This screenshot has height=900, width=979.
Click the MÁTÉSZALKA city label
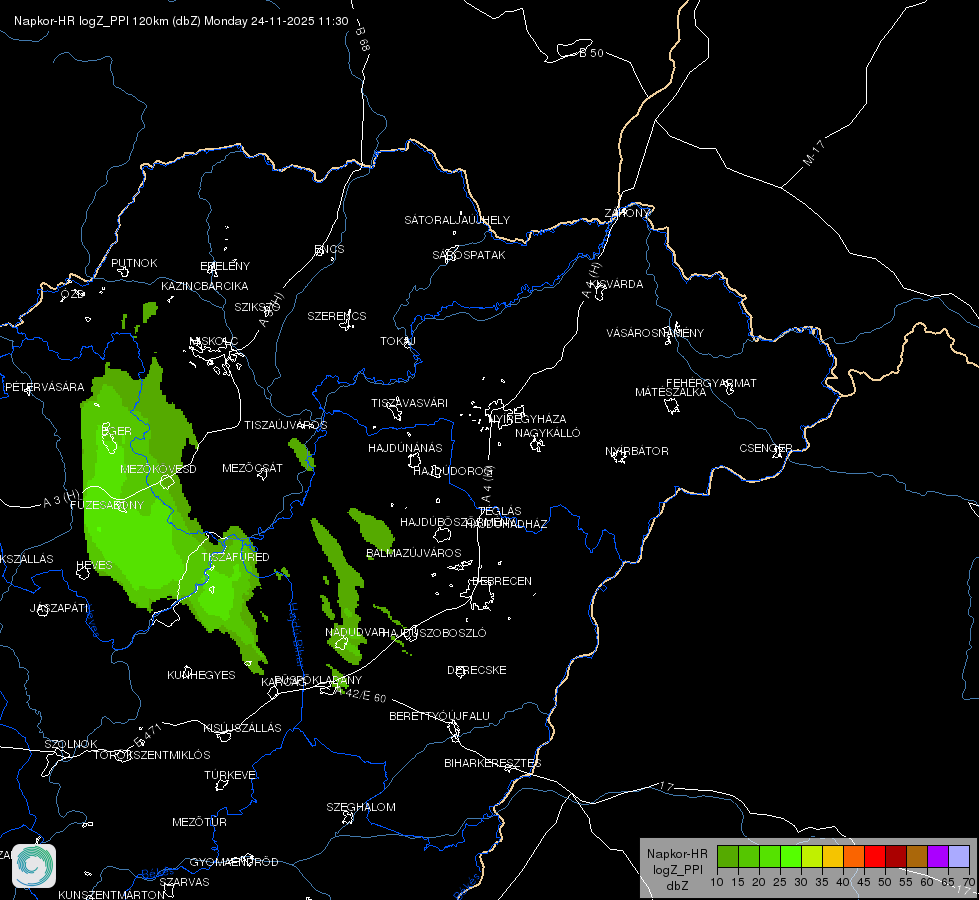coord(671,392)
